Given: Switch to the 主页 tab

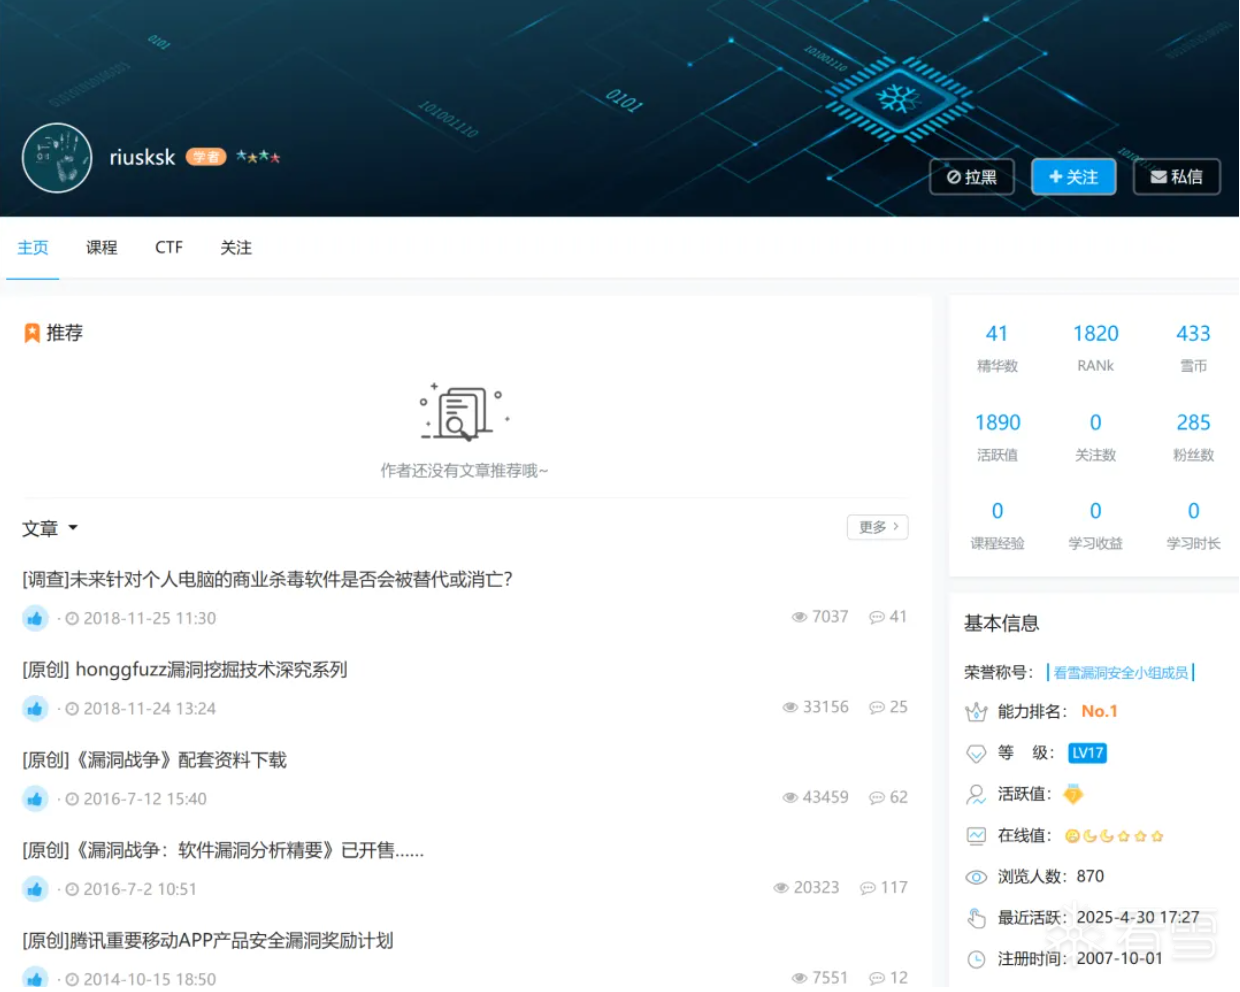Looking at the screenshot, I should coord(33,248).
